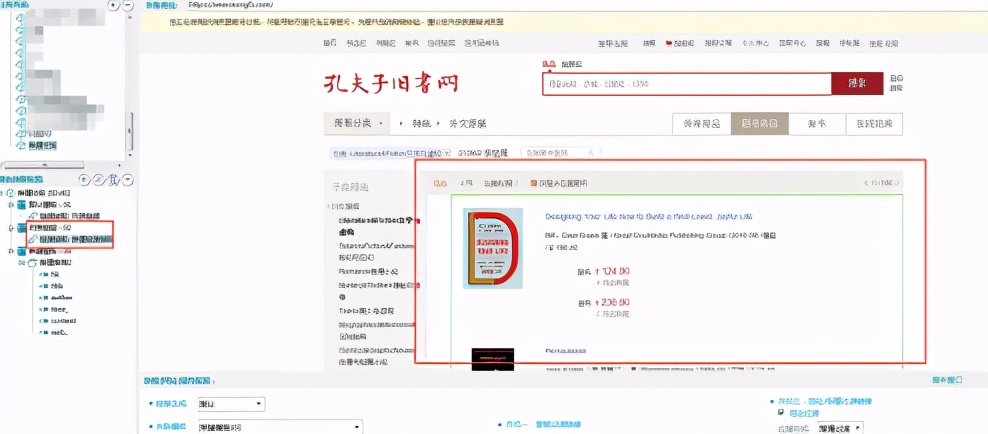
Task: Click the book search input box
Action: pyautogui.click(x=687, y=84)
